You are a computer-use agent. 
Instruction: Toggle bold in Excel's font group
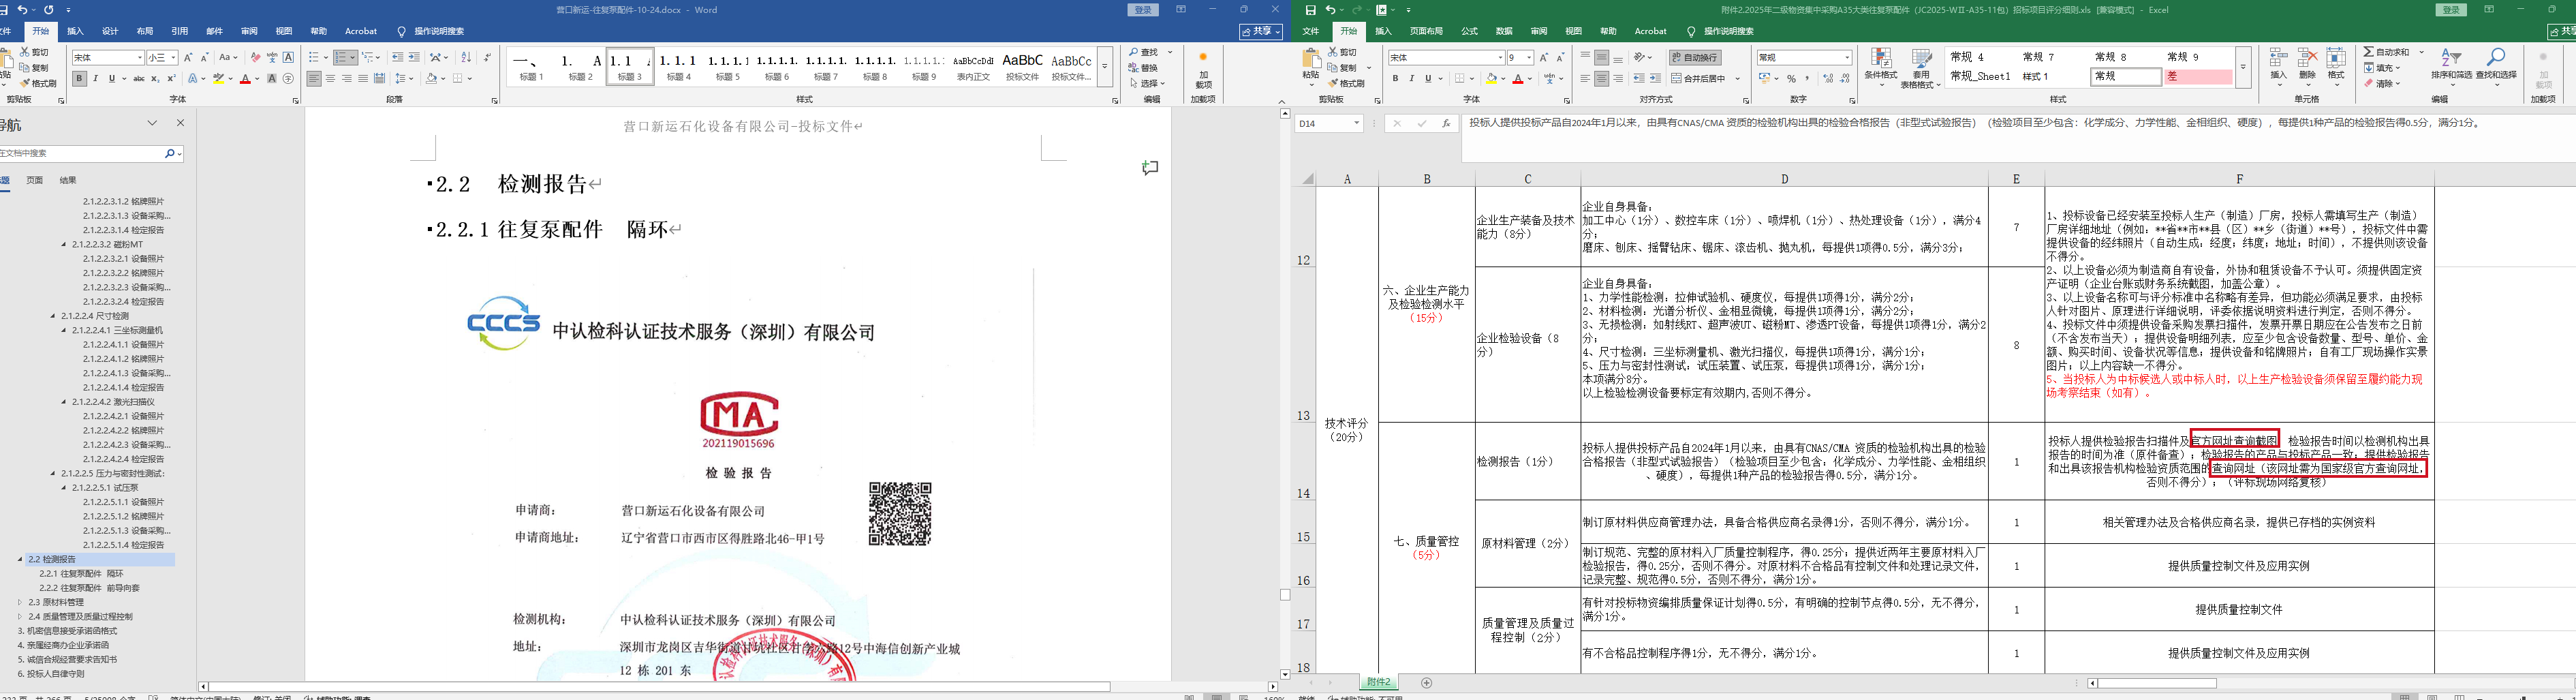(1395, 78)
